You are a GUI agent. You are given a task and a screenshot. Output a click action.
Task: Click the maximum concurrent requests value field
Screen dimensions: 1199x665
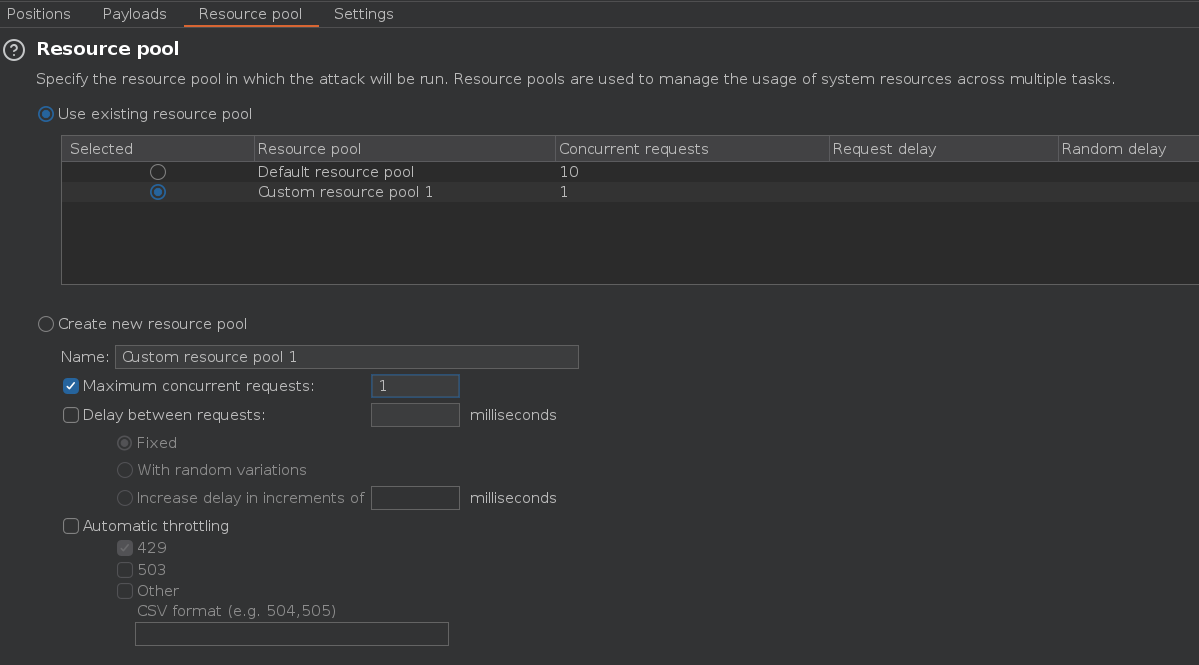pos(415,386)
